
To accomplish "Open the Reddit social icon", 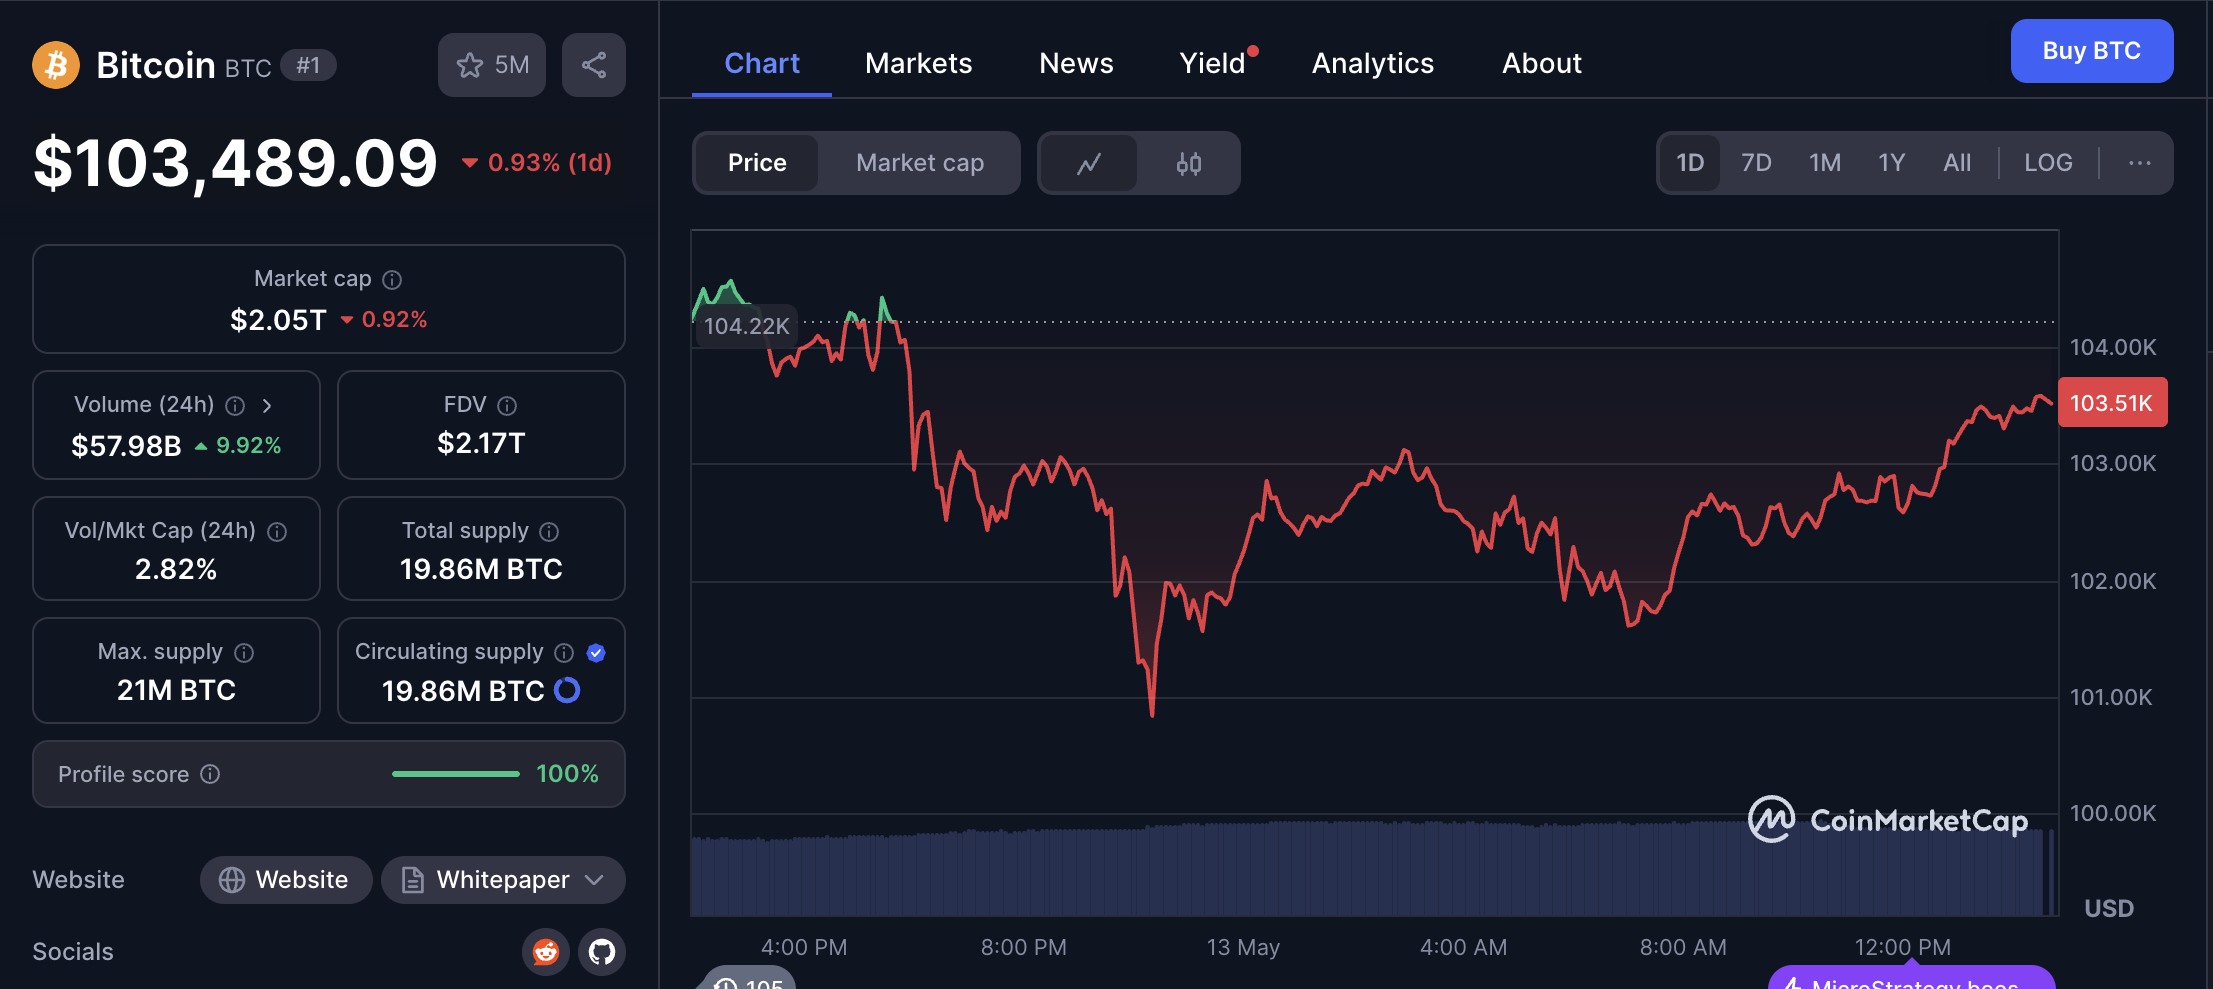I will 546,951.
